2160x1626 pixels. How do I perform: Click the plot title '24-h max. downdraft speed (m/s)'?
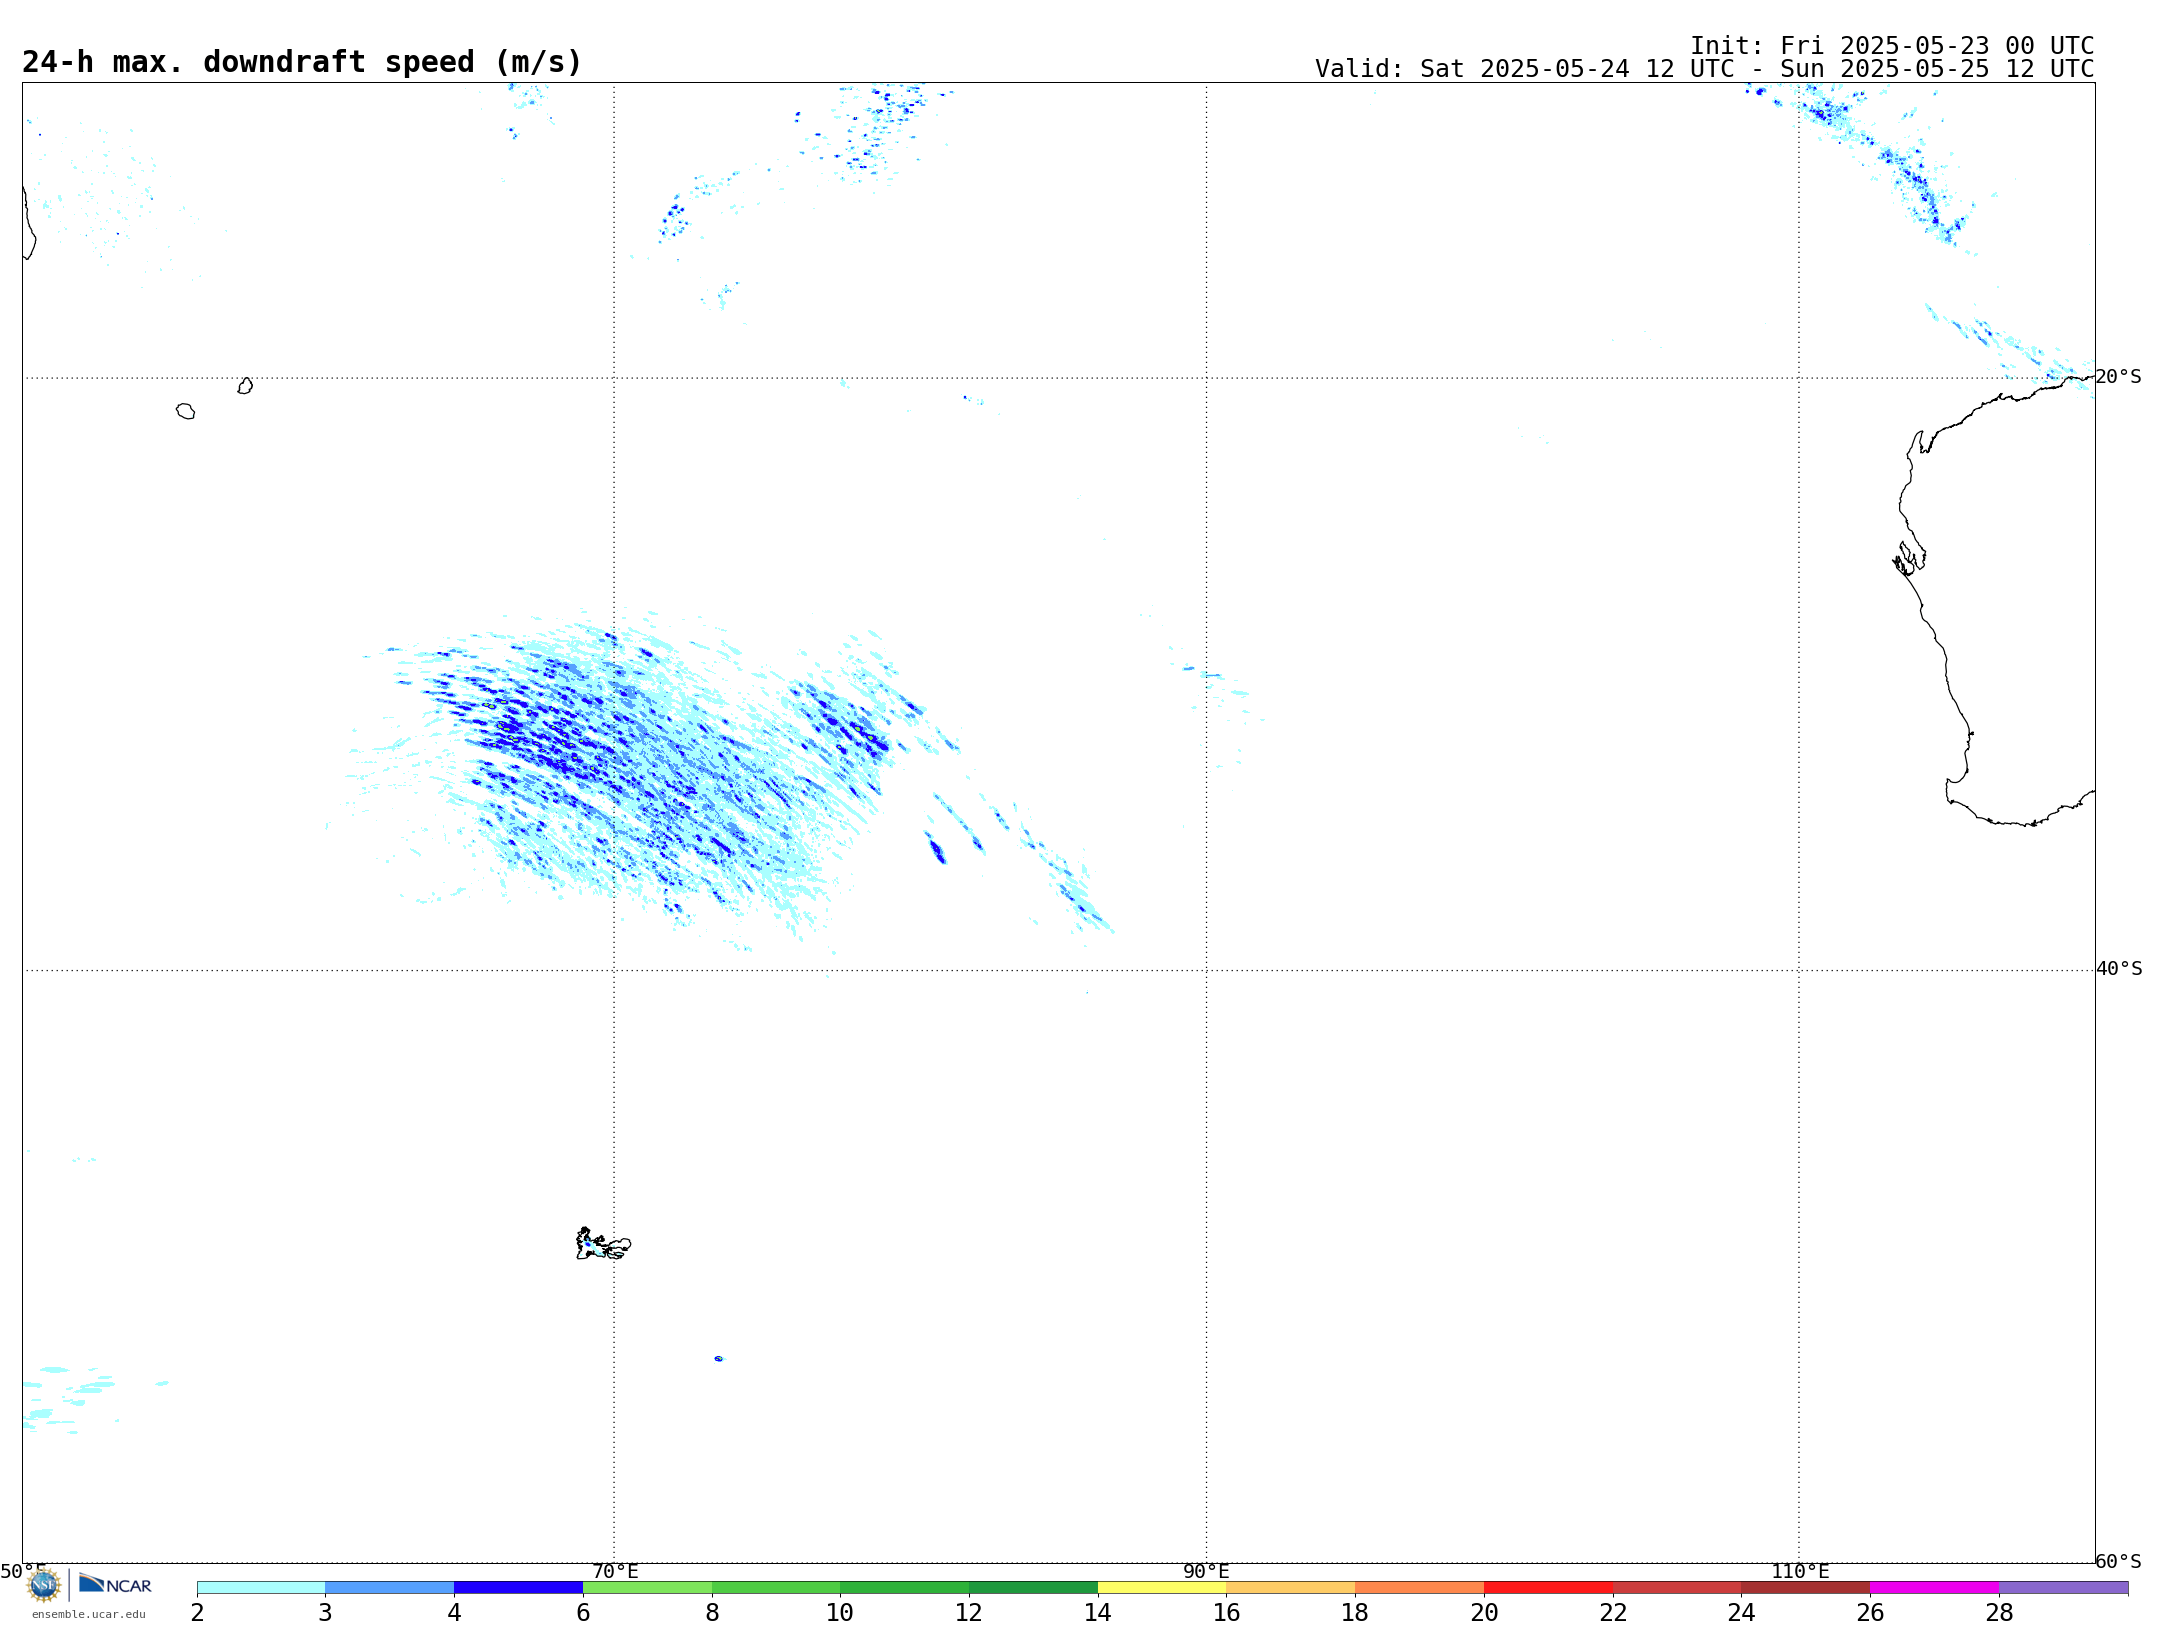click(x=302, y=62)
